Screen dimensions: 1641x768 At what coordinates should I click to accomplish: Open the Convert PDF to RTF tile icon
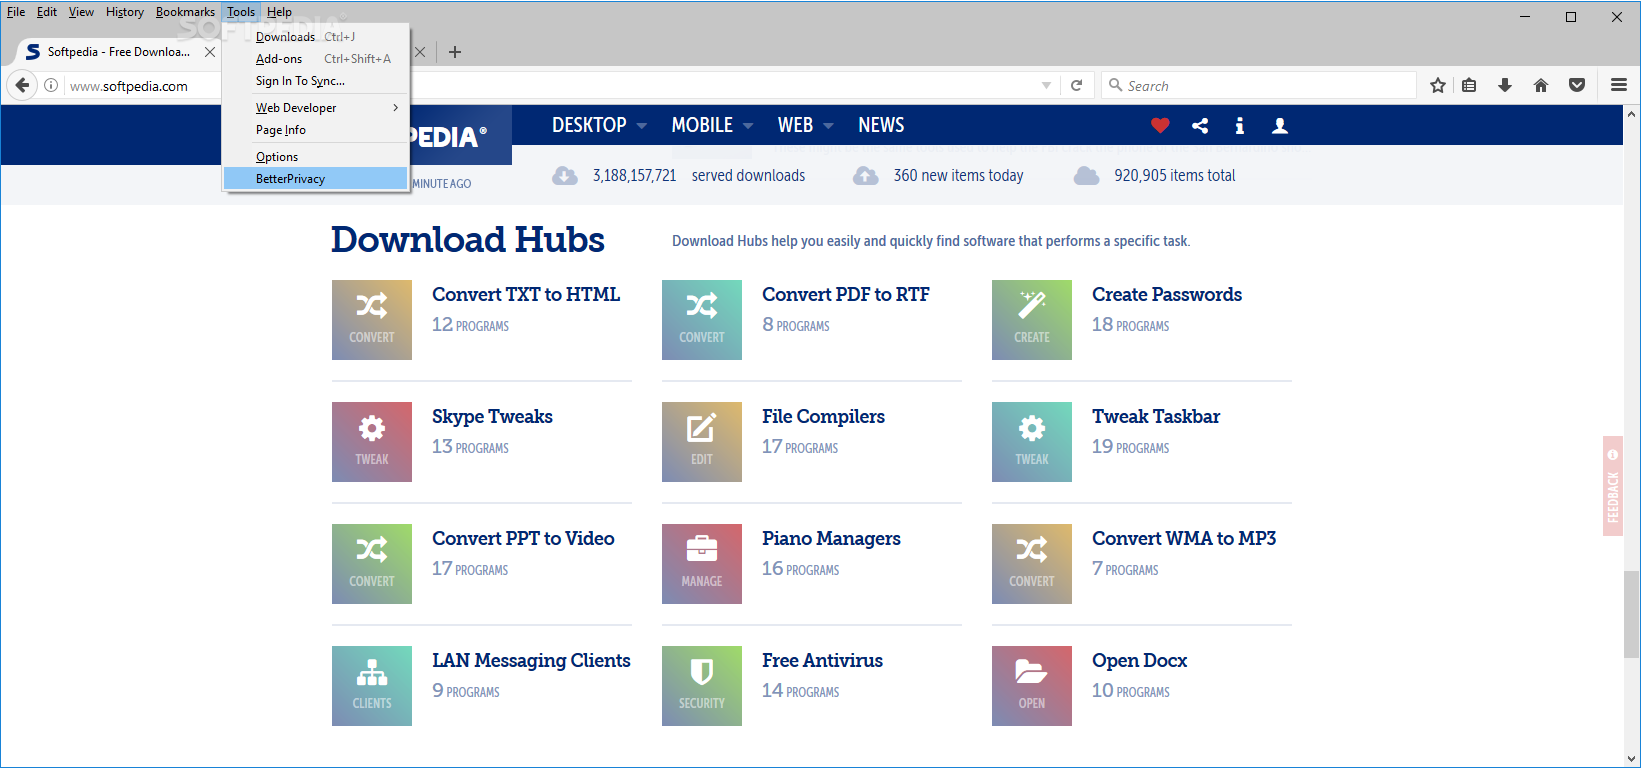click(x=702, y=320)
